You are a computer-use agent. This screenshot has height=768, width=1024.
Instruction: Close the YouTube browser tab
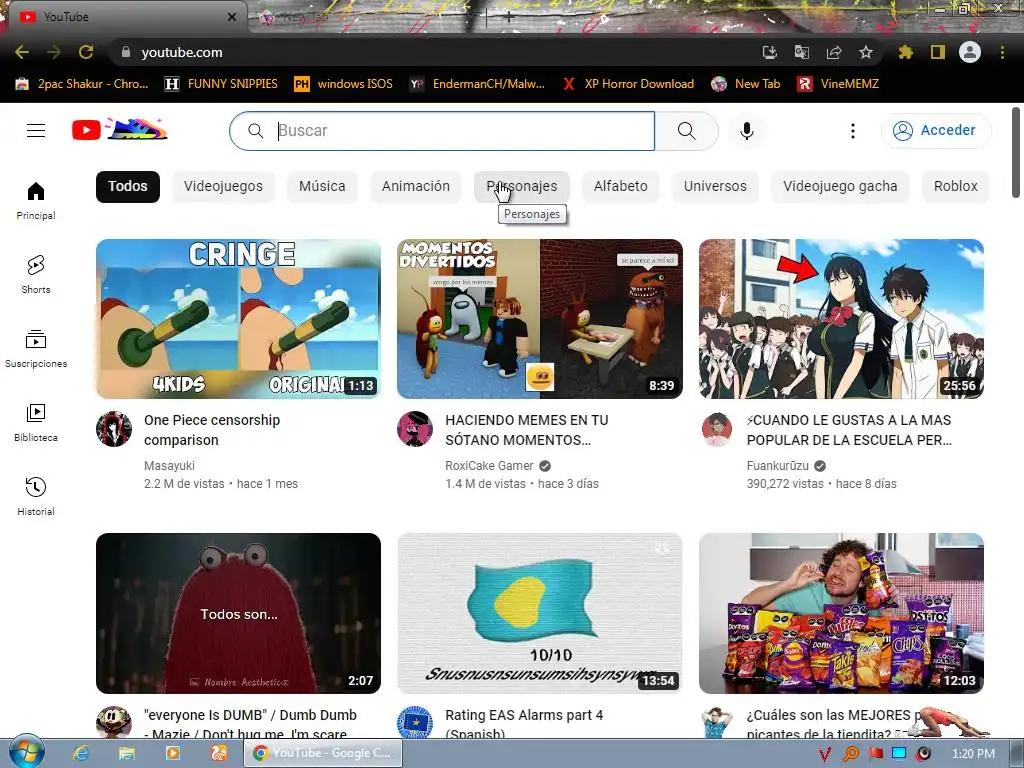click(x=232, y=17)
